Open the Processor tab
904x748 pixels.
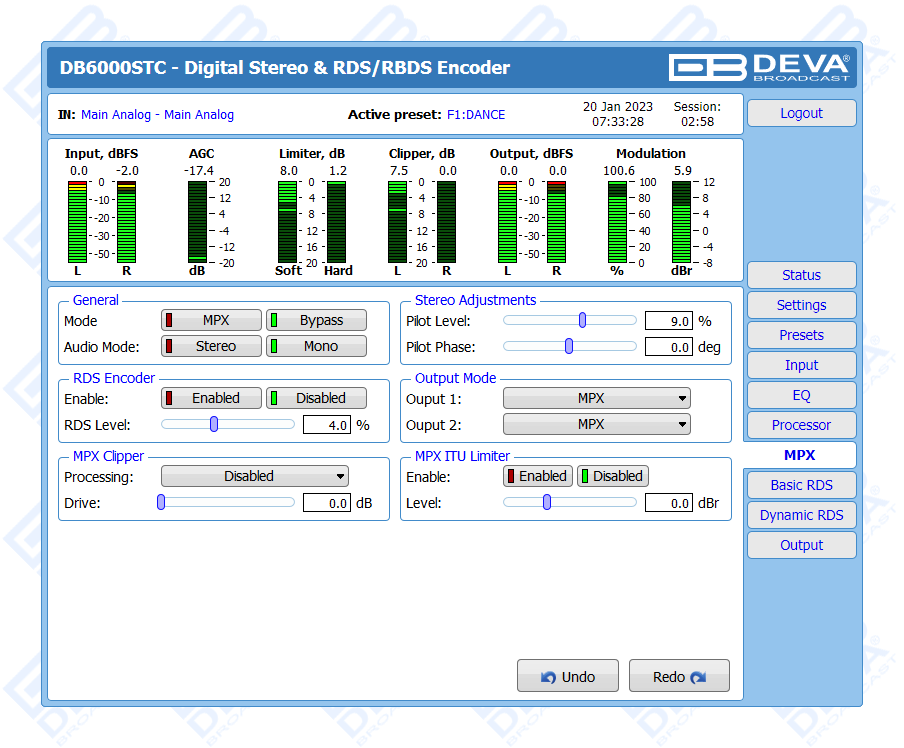pyautogui.click(x=801, y=425)
